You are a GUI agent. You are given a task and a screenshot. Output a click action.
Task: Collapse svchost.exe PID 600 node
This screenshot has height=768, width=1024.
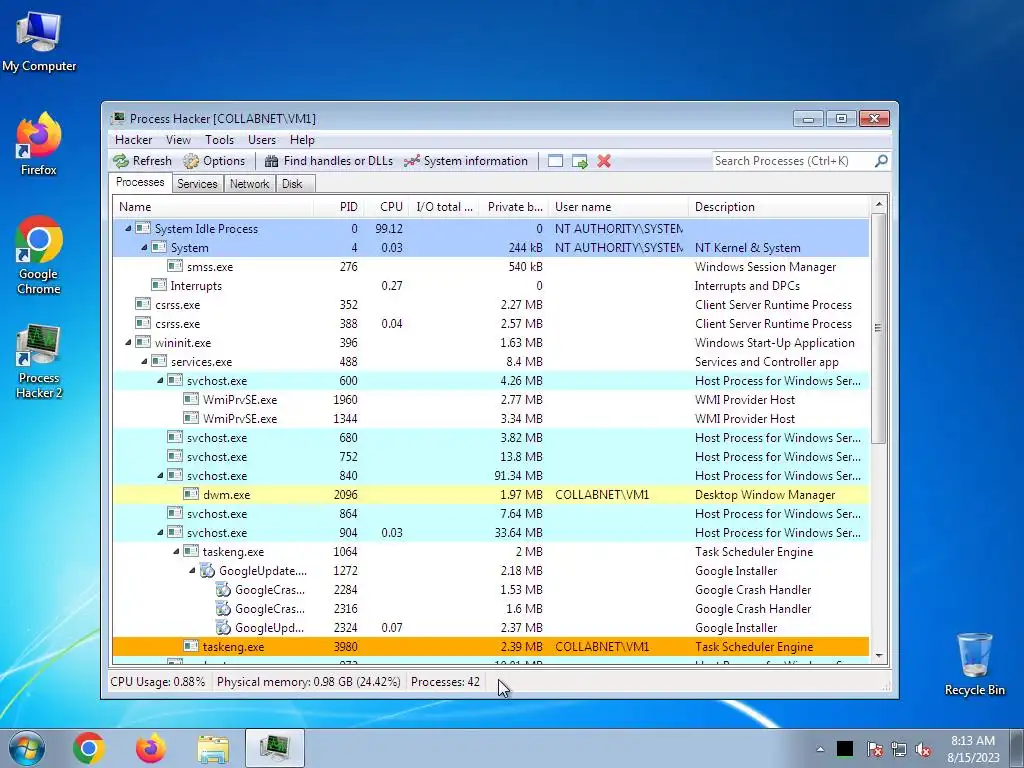pyautogui.click(x=160, y=381)
